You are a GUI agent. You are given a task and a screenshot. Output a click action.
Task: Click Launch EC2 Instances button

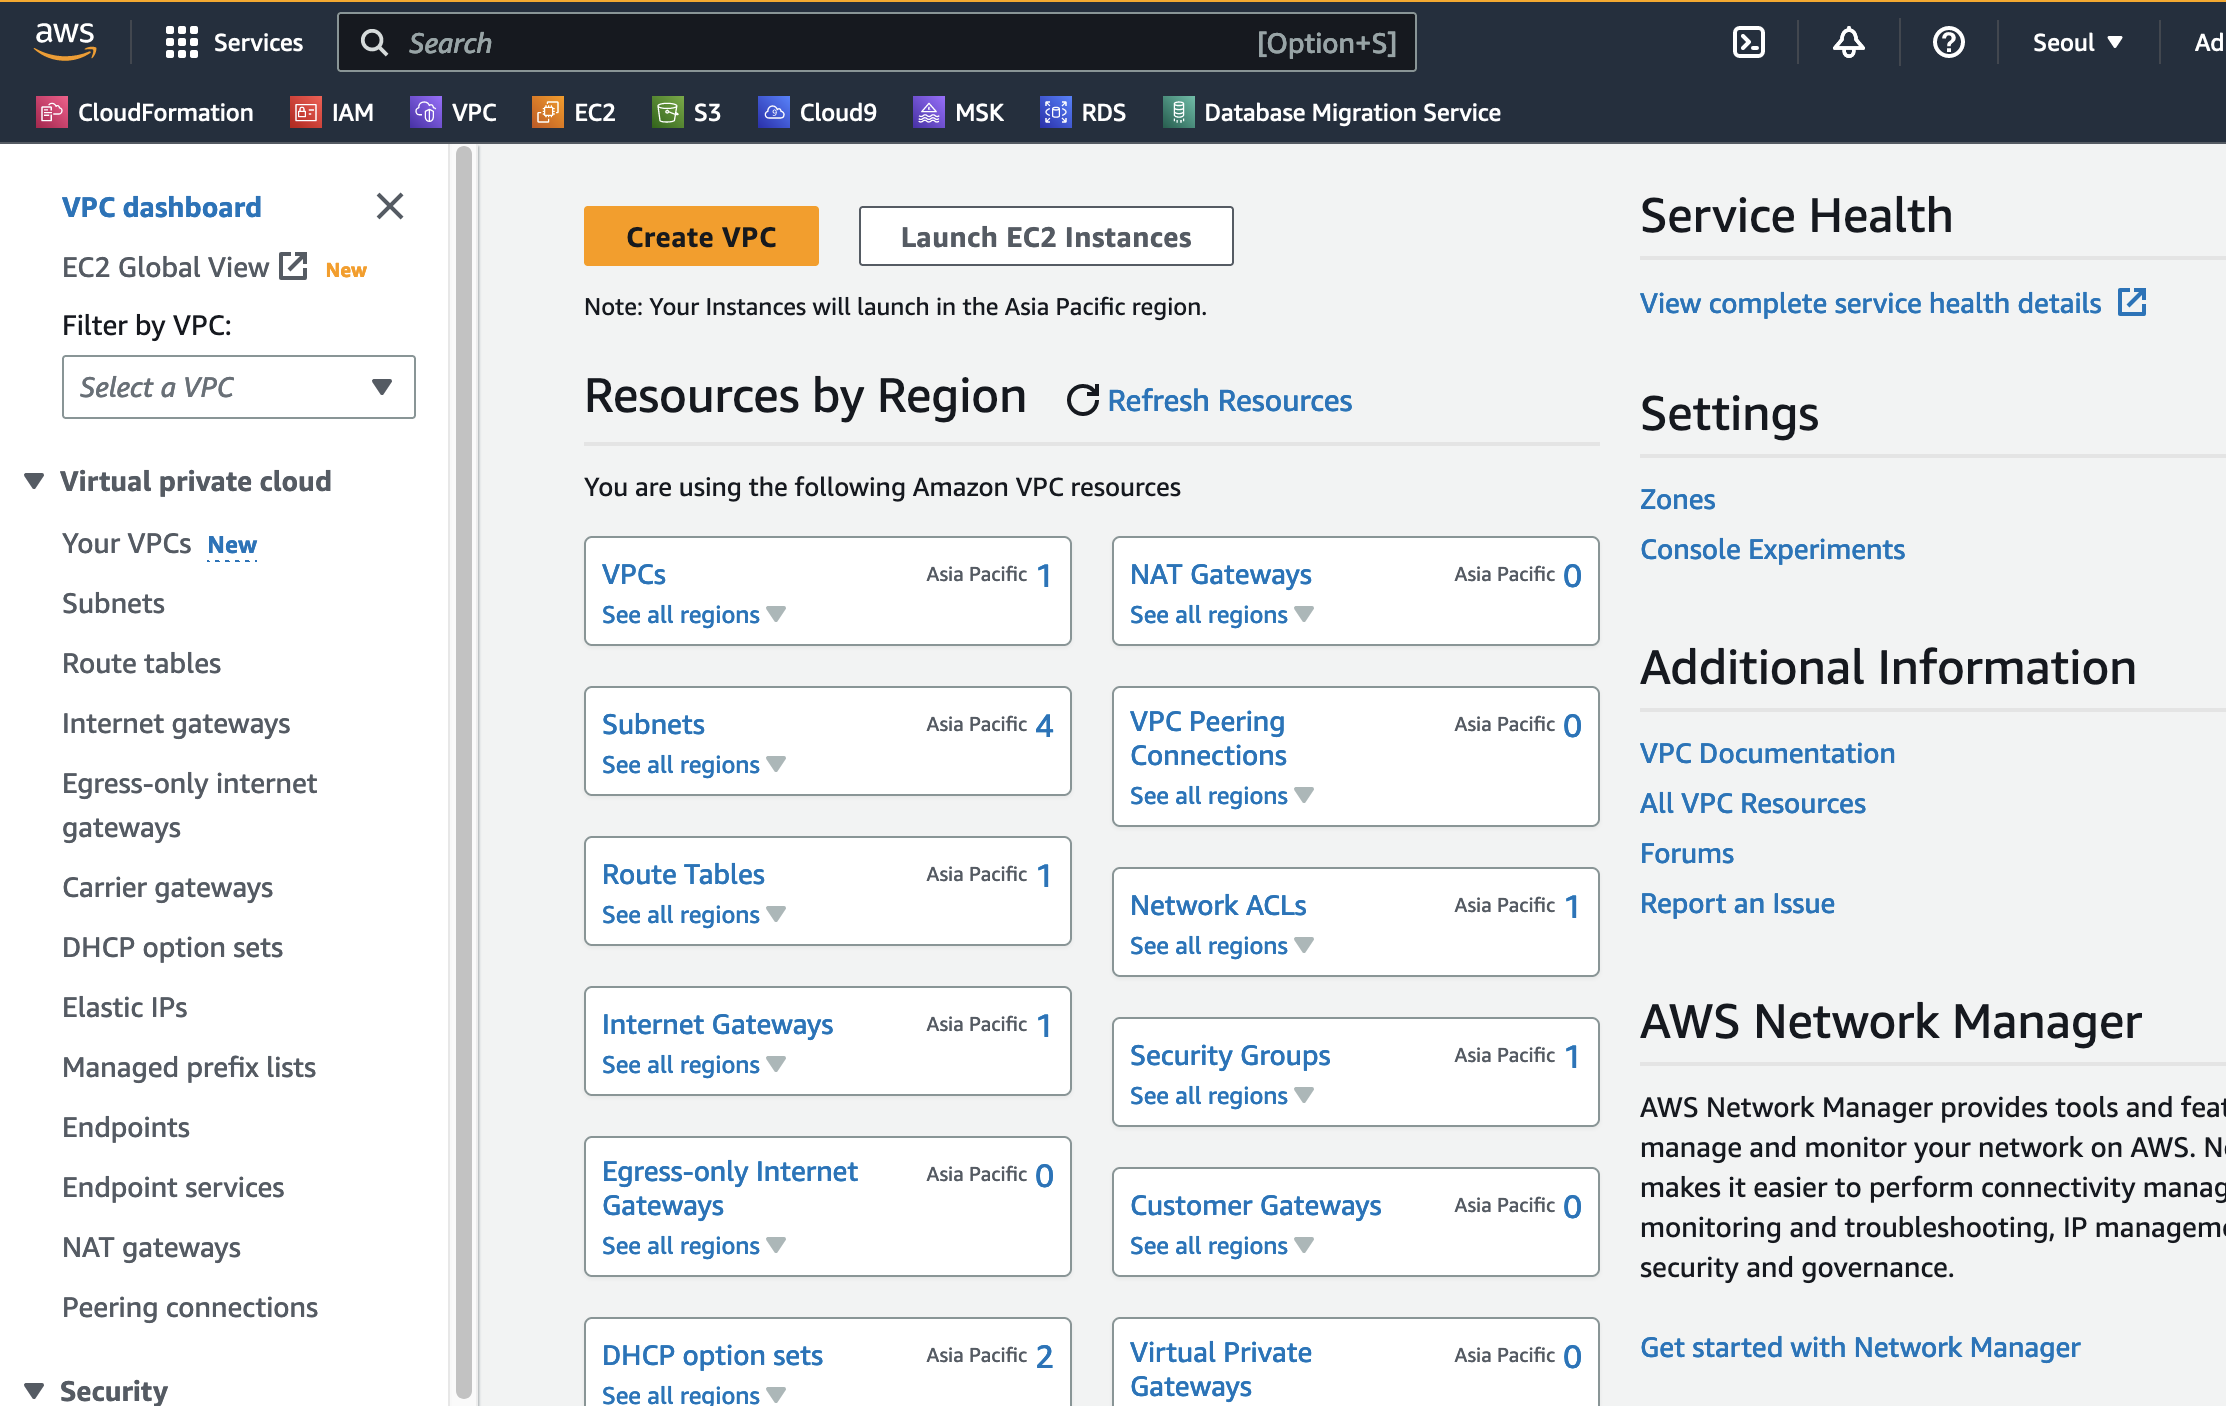pyautogui.click(x=1045, y=236)
